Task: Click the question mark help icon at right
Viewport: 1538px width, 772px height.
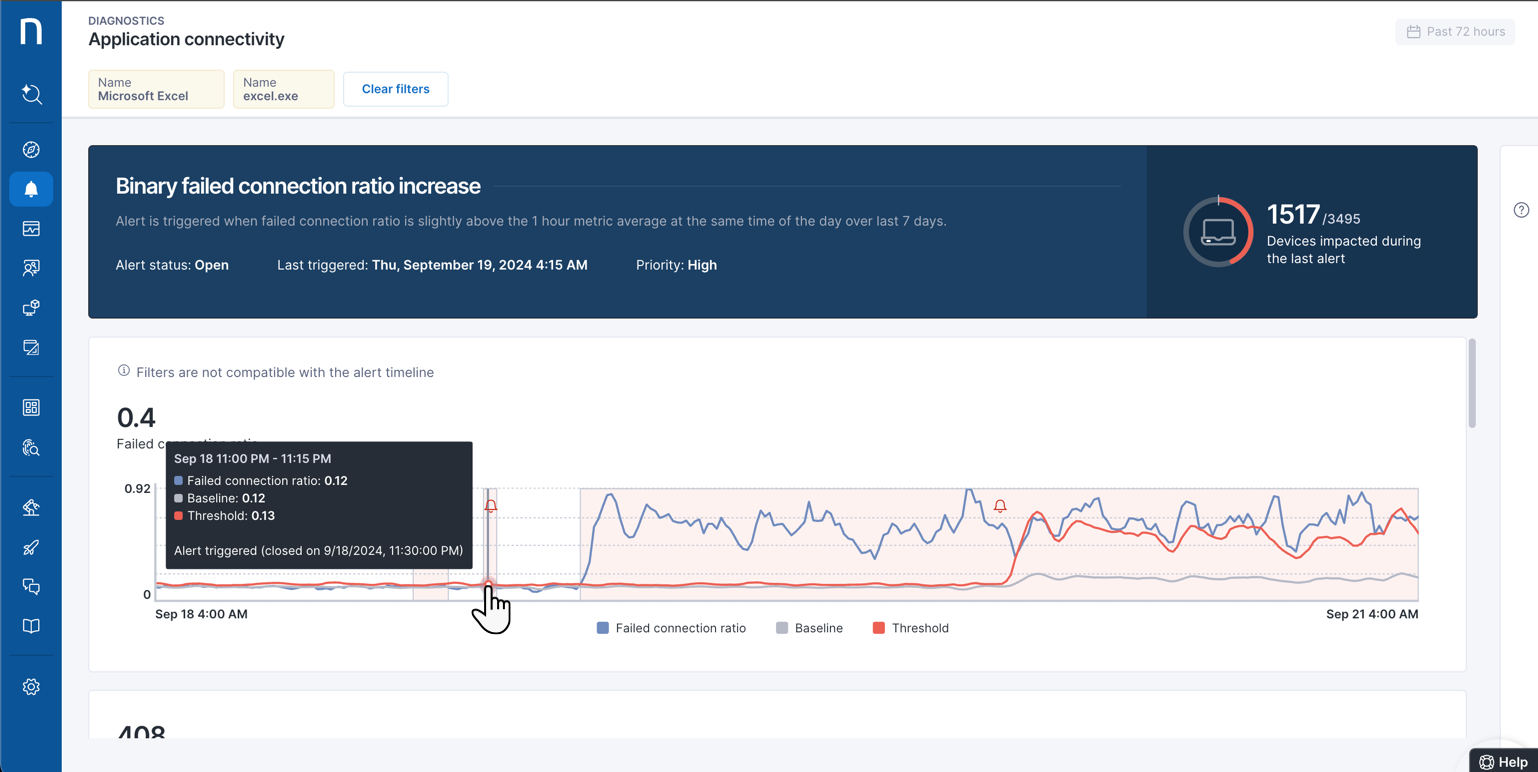Action: tap(1521, 210)
